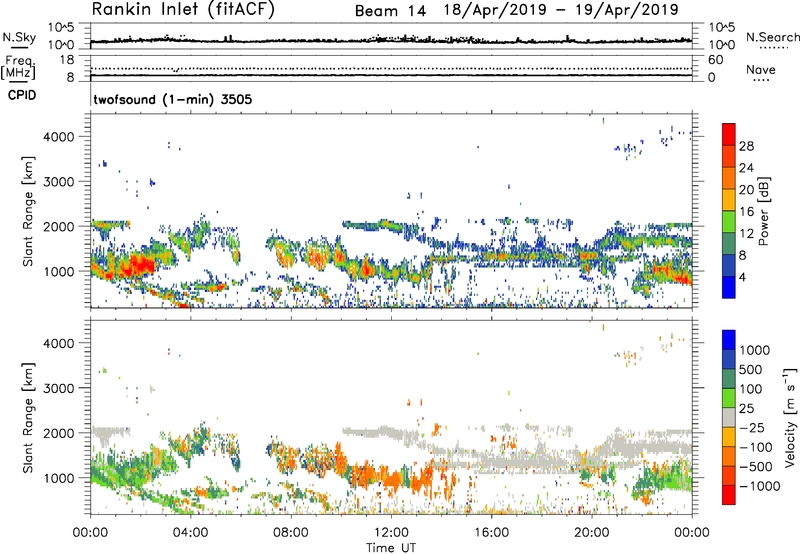Click the 3000 tick on the power panel axis
Image resolution: width=800 pixels, height=554 pixels.
(58, 182)
